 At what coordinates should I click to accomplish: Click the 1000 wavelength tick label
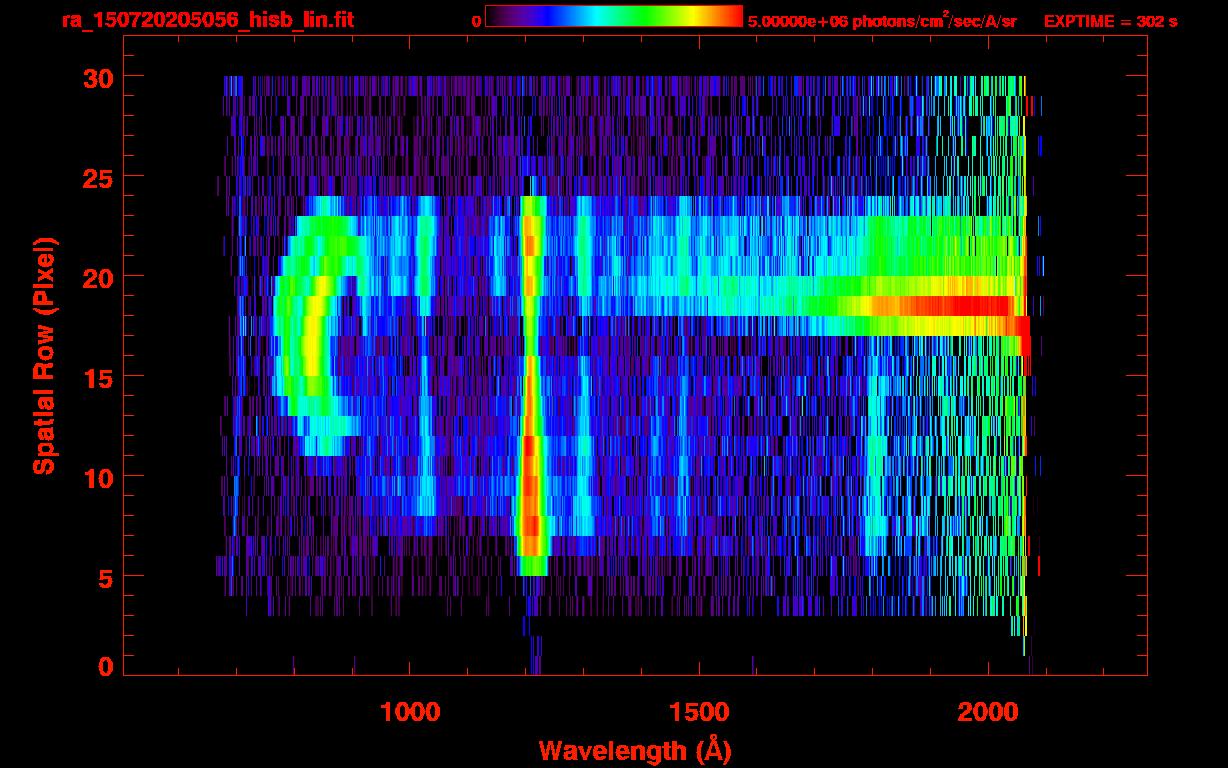tap(410, 712)
